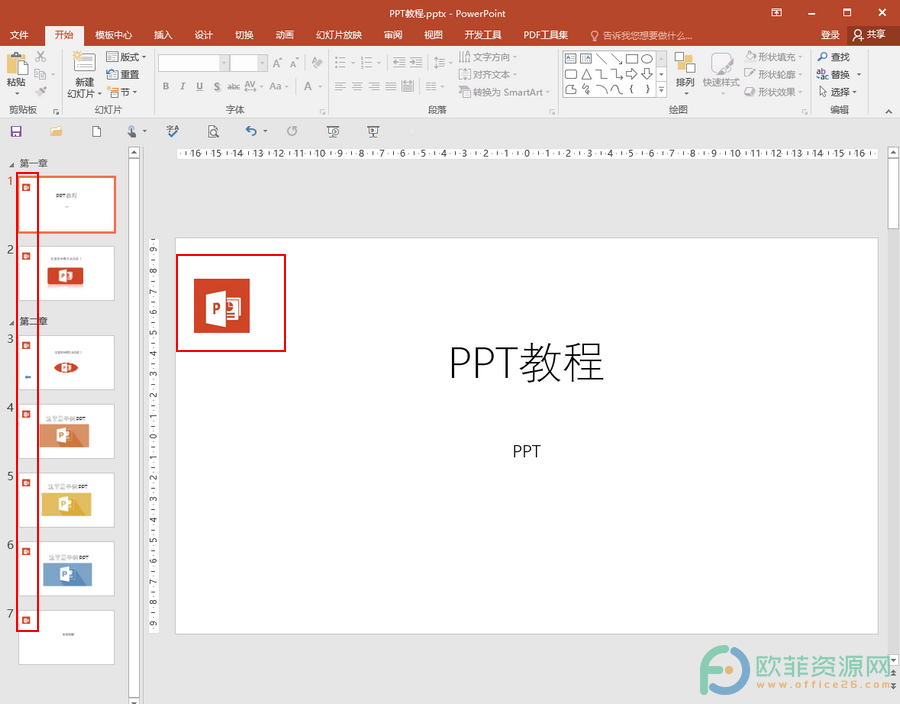The image size is (900, 704).
Task: Click the bullet list icon
Action: pyautogui.click(x=340, y=63)
